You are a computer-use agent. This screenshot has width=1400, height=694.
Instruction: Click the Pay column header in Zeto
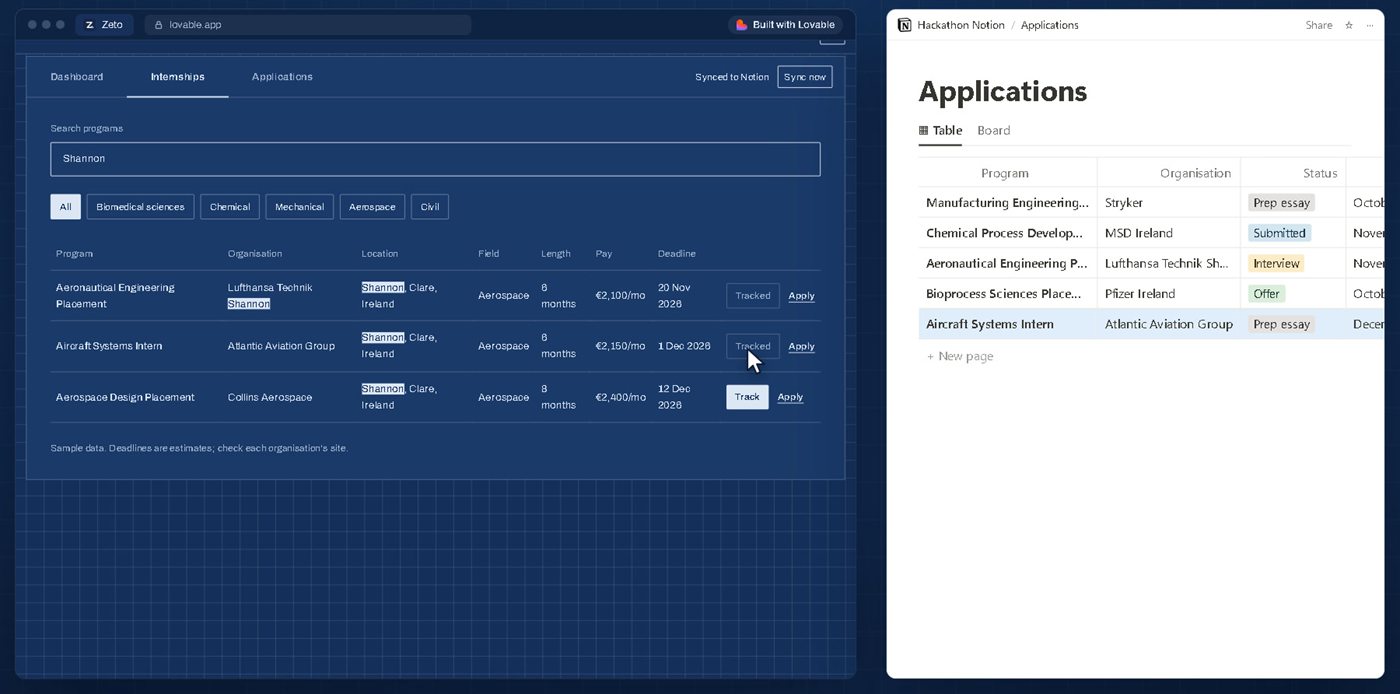coord(603,254)
